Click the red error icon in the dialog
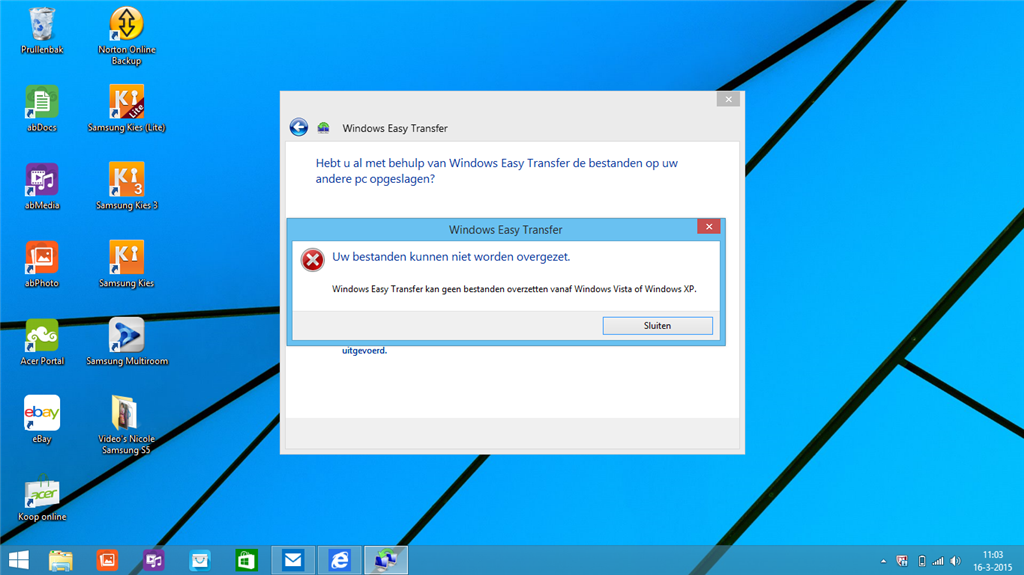 pos(312,259)
